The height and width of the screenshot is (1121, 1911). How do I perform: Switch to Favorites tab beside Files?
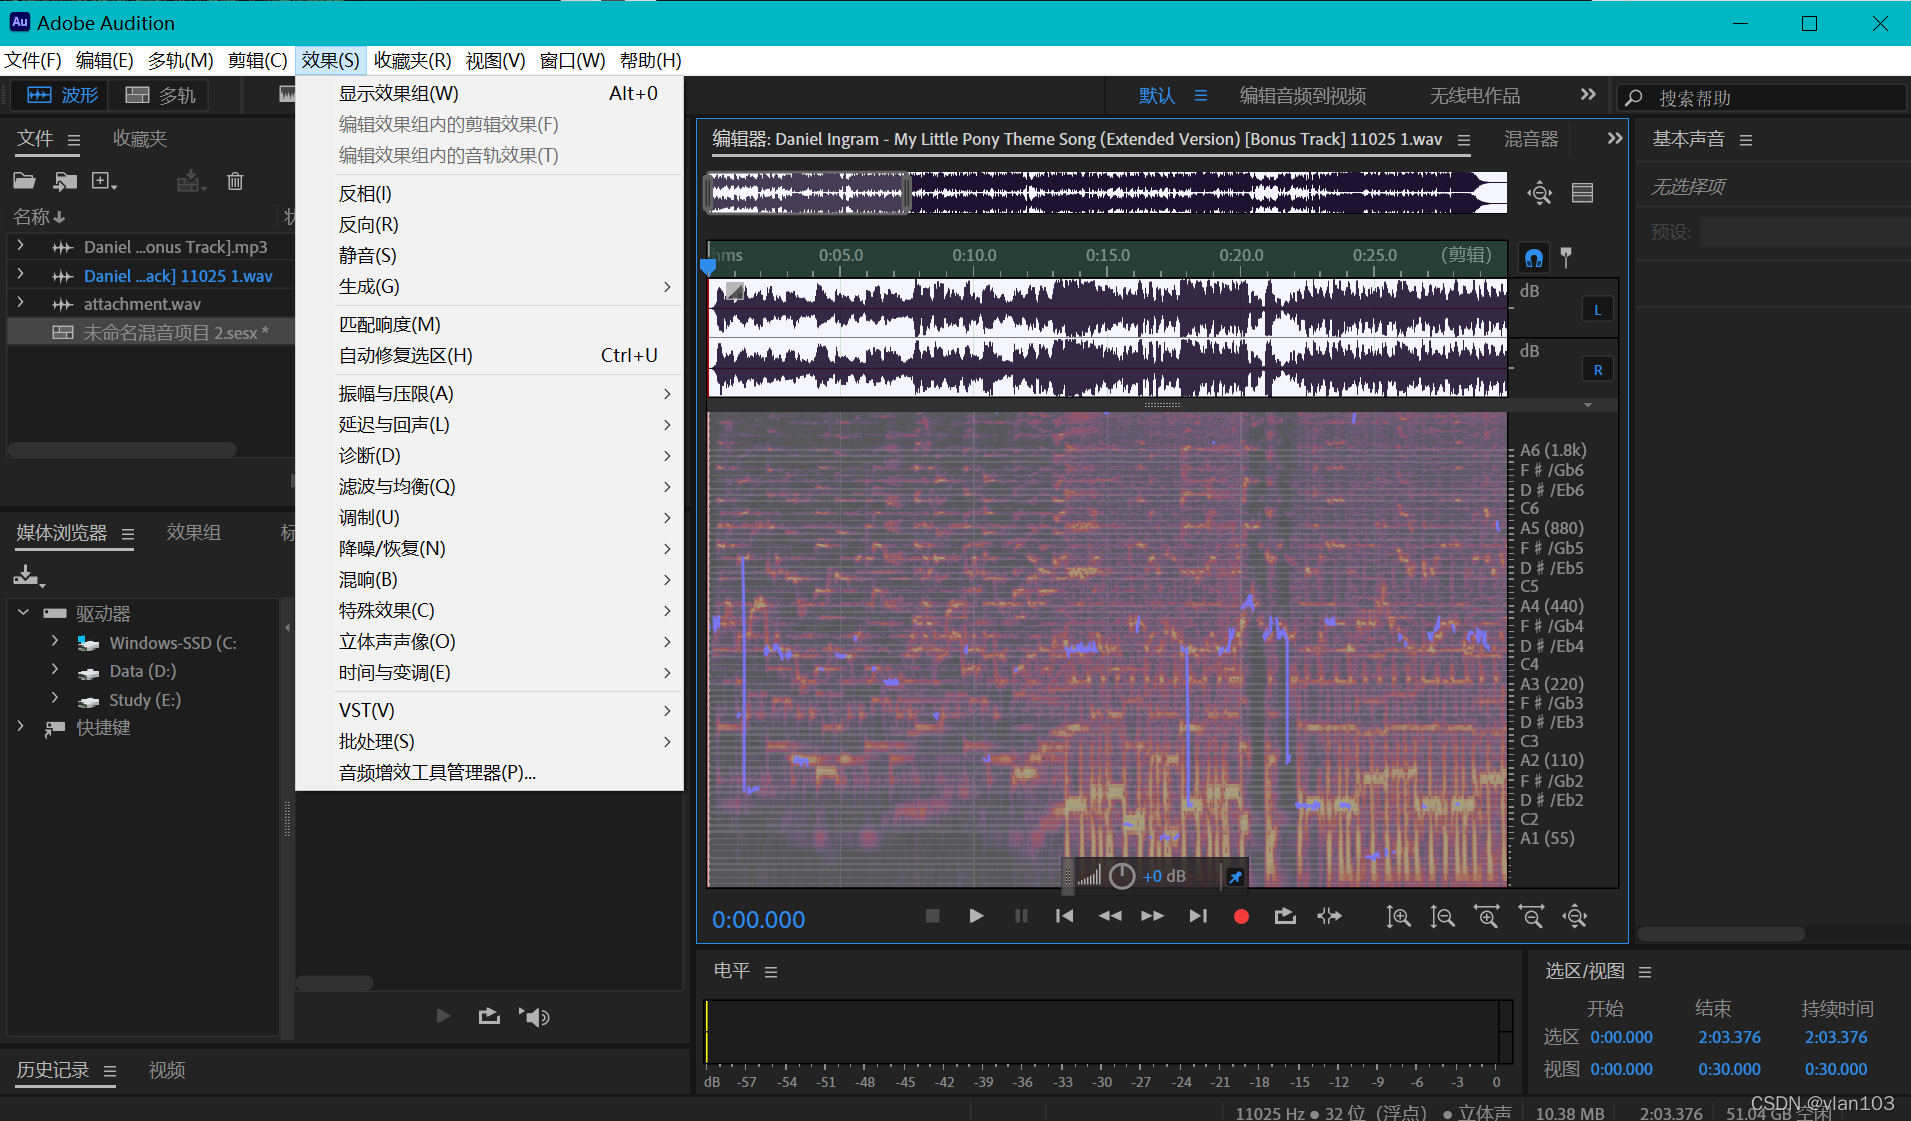pyautogui.click(x=140, y=139)
